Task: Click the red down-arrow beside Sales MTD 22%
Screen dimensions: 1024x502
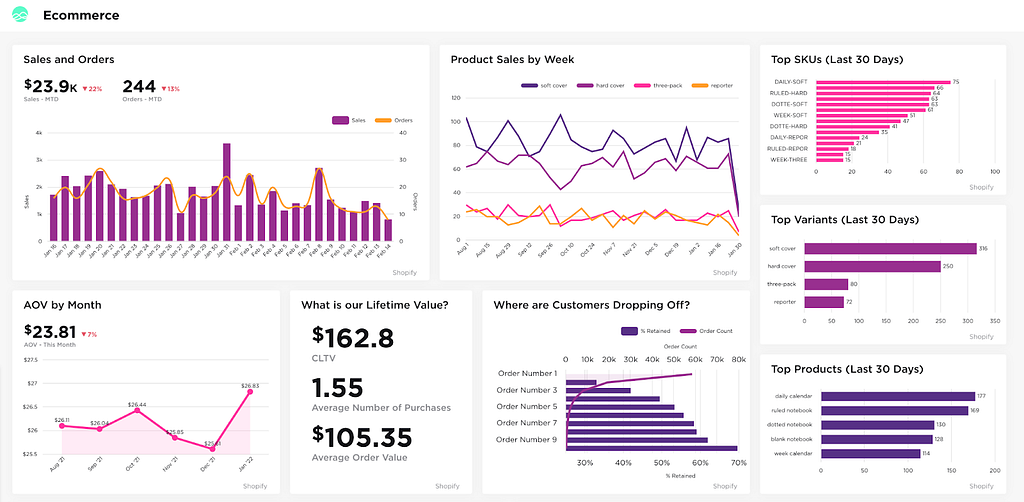Action: point(86,89)
